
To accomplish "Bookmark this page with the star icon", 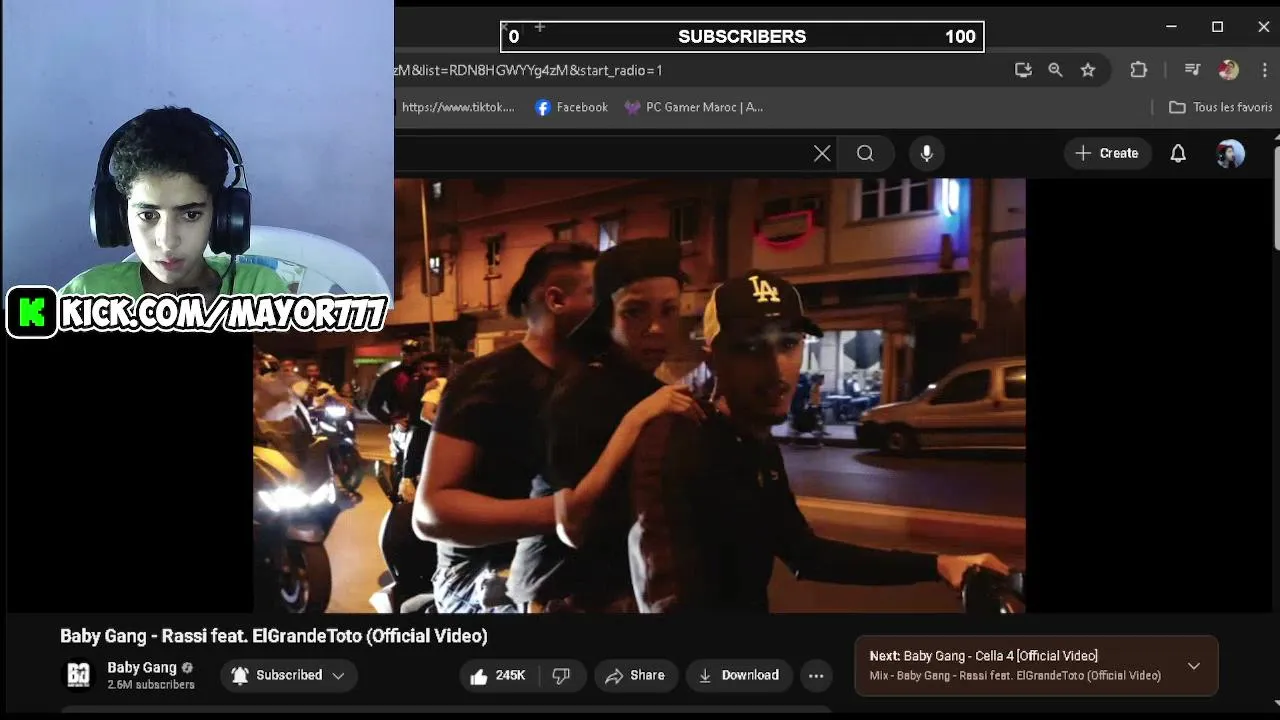I will pyautogui.click(x=1088, y=70).
